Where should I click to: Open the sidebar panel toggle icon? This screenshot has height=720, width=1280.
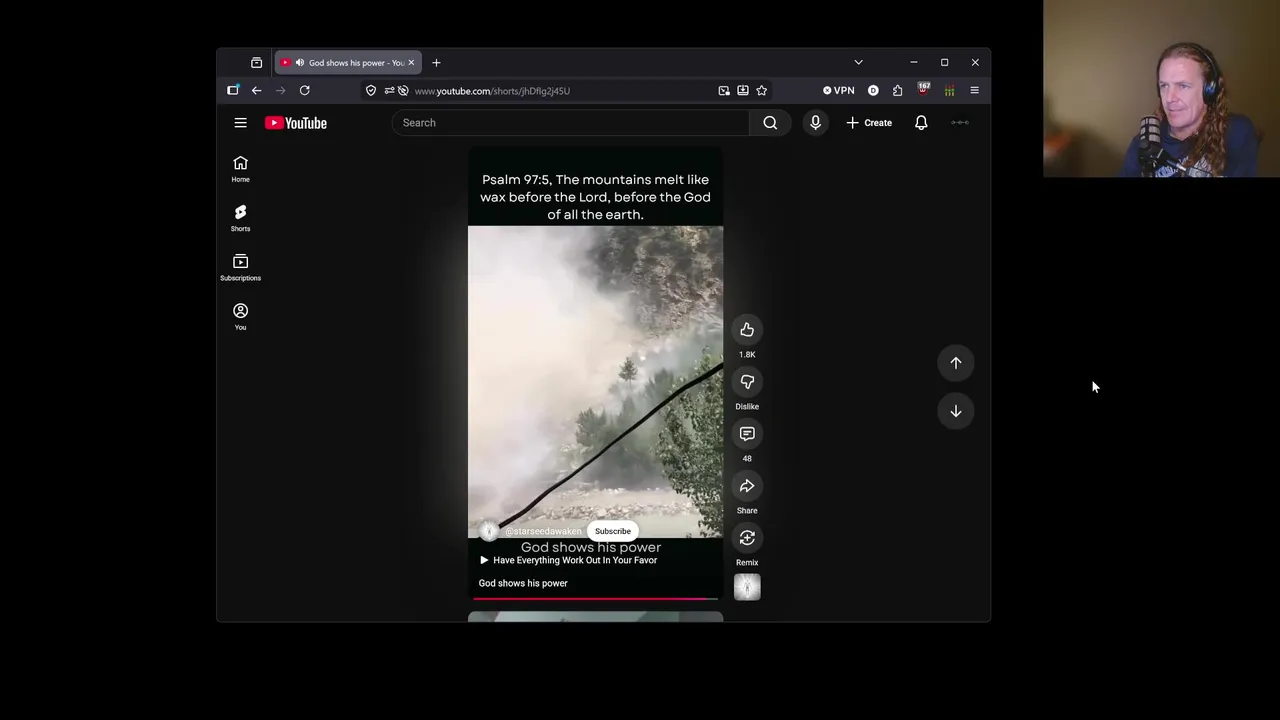pos(233,90)
